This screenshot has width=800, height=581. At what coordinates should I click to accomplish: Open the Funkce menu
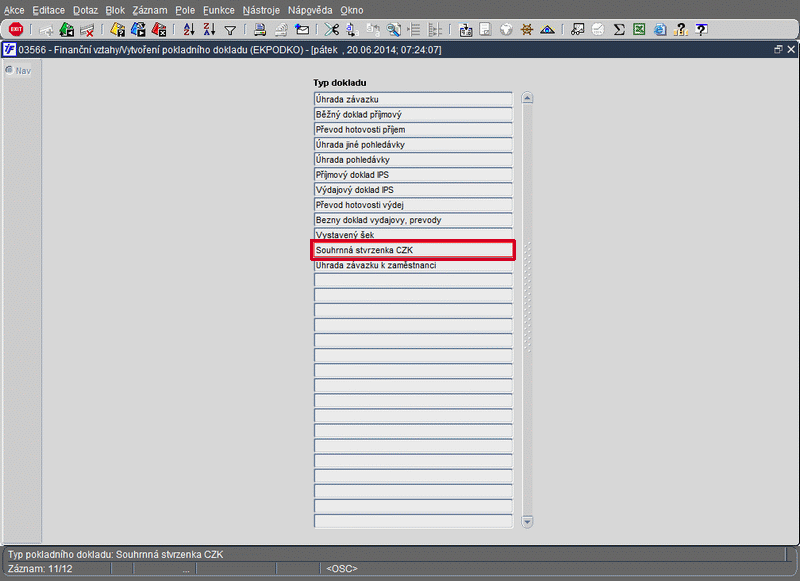click(x=218, y=10)
